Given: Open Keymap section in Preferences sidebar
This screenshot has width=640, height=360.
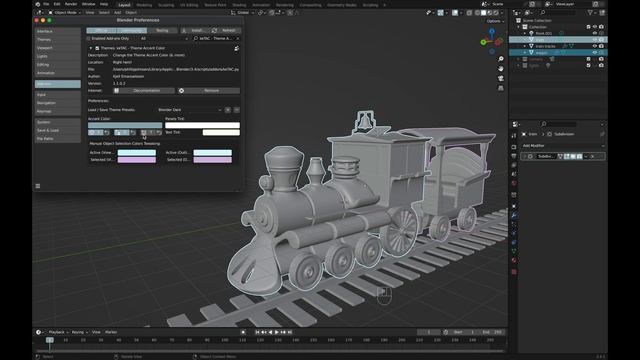Looking at the screenshot, I should click(58, 111).
